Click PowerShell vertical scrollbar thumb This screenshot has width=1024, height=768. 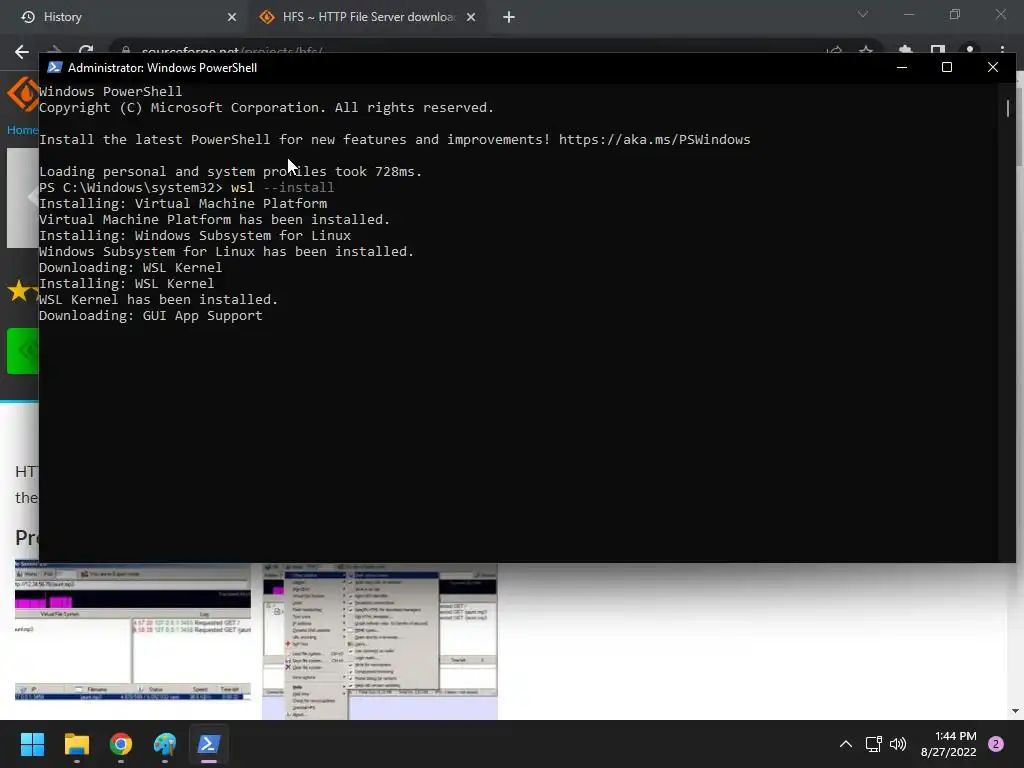(1008, 108)
